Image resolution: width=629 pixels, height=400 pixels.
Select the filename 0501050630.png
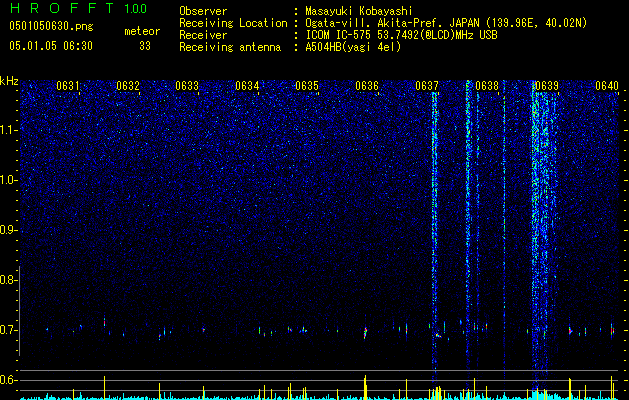pos(51,27)
